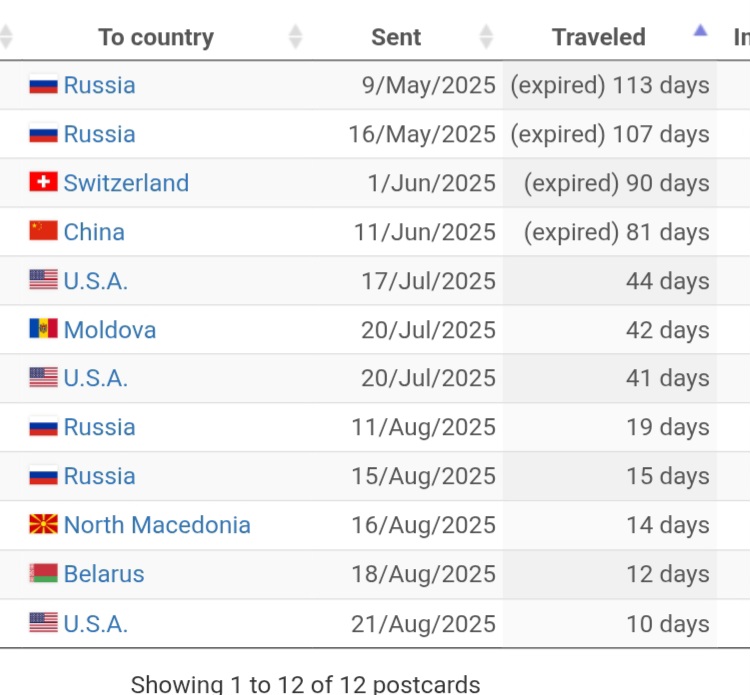The height and width of the screenshot is (695, 750).
Task: Sort by the Sent column header
Action: coord(396,37)
